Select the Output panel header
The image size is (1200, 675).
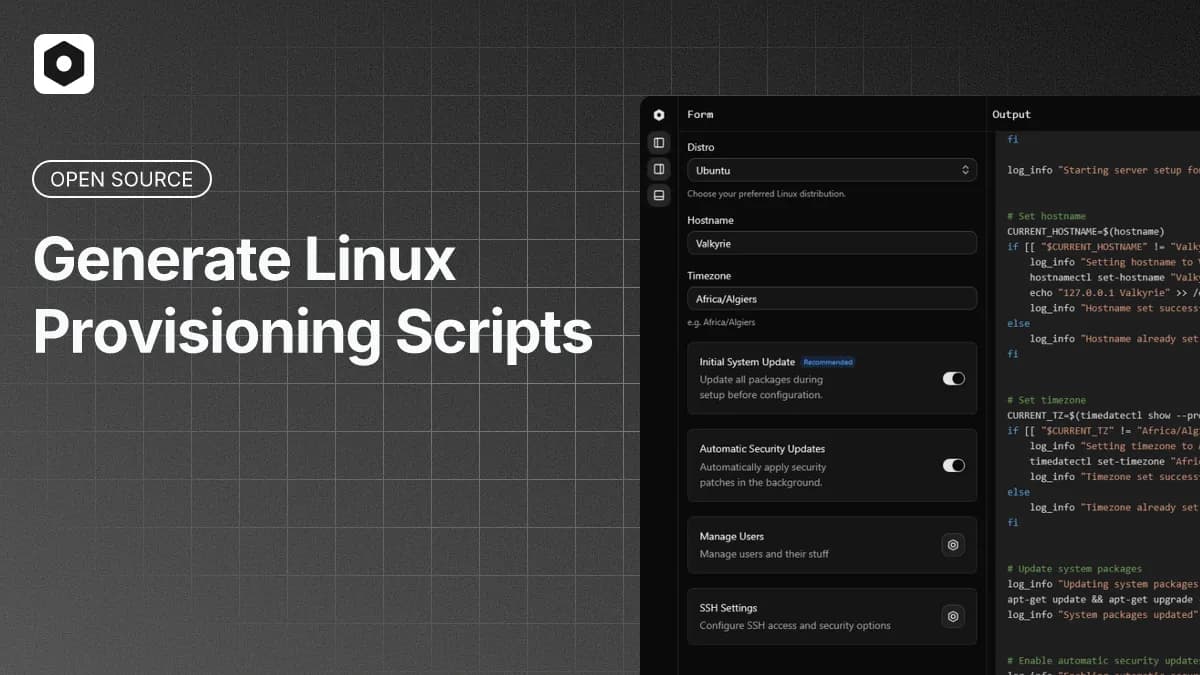tap(1011, 115)
